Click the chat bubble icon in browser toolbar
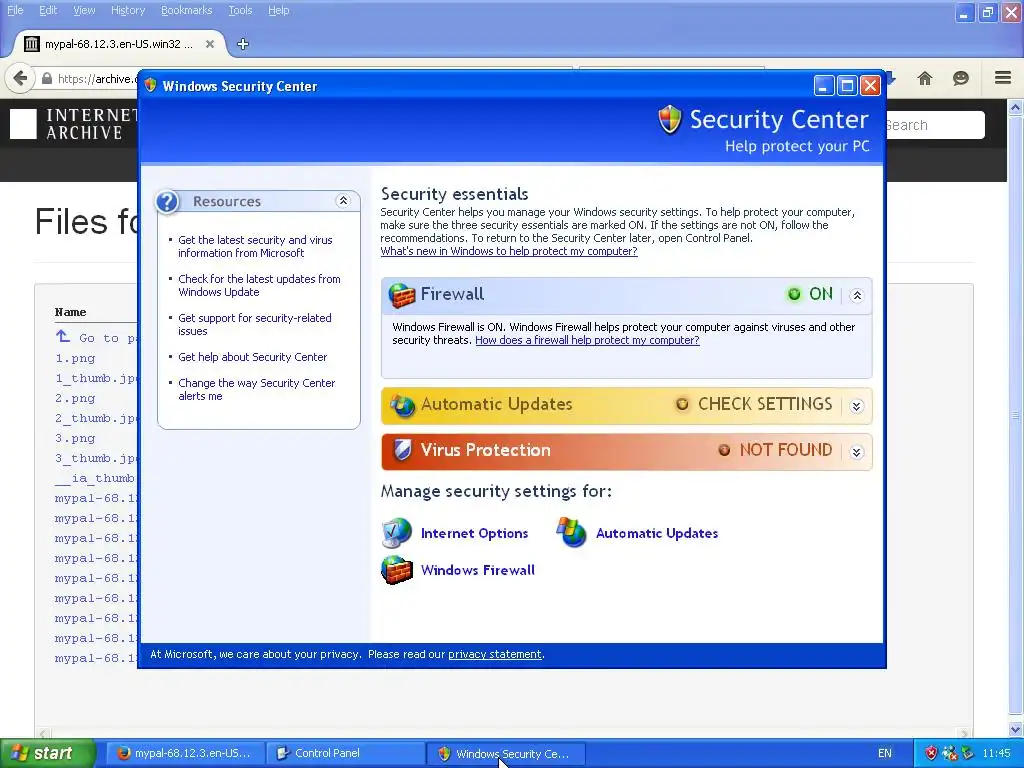The width and height of the screenshot is (1024, 768). coord(961,78)
